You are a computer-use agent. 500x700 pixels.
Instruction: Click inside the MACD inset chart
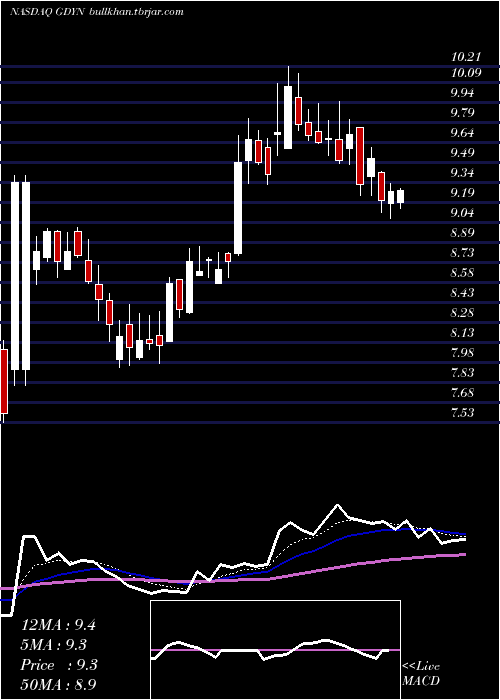point(275,650)
